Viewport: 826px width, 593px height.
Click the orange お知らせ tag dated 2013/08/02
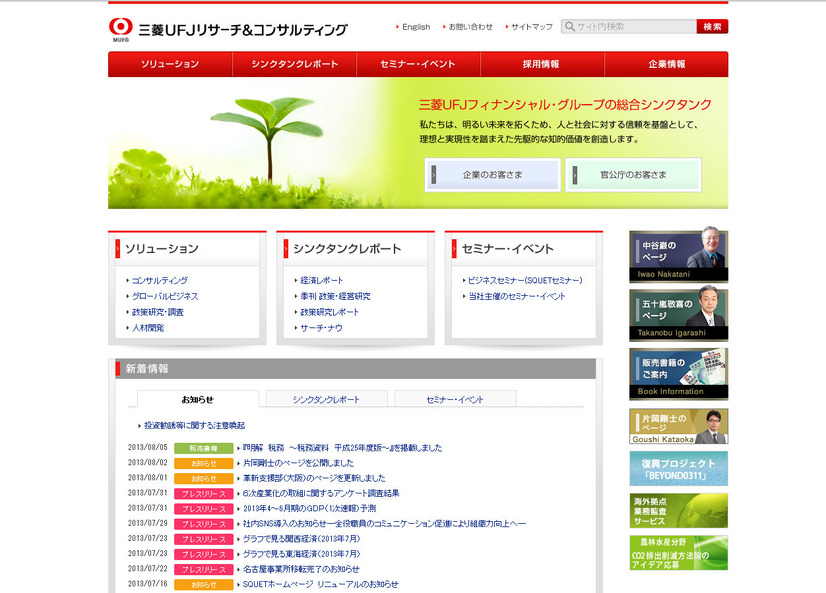204,463
